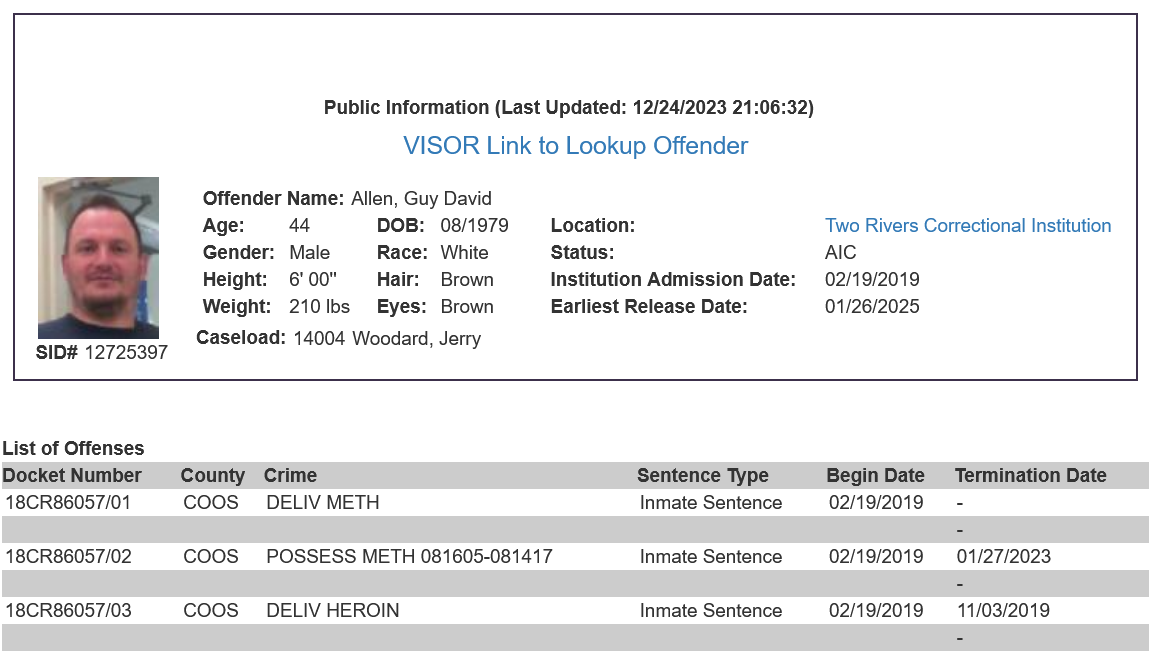
Task: Click the SID# 12725397 text
Action: [102, 352]
